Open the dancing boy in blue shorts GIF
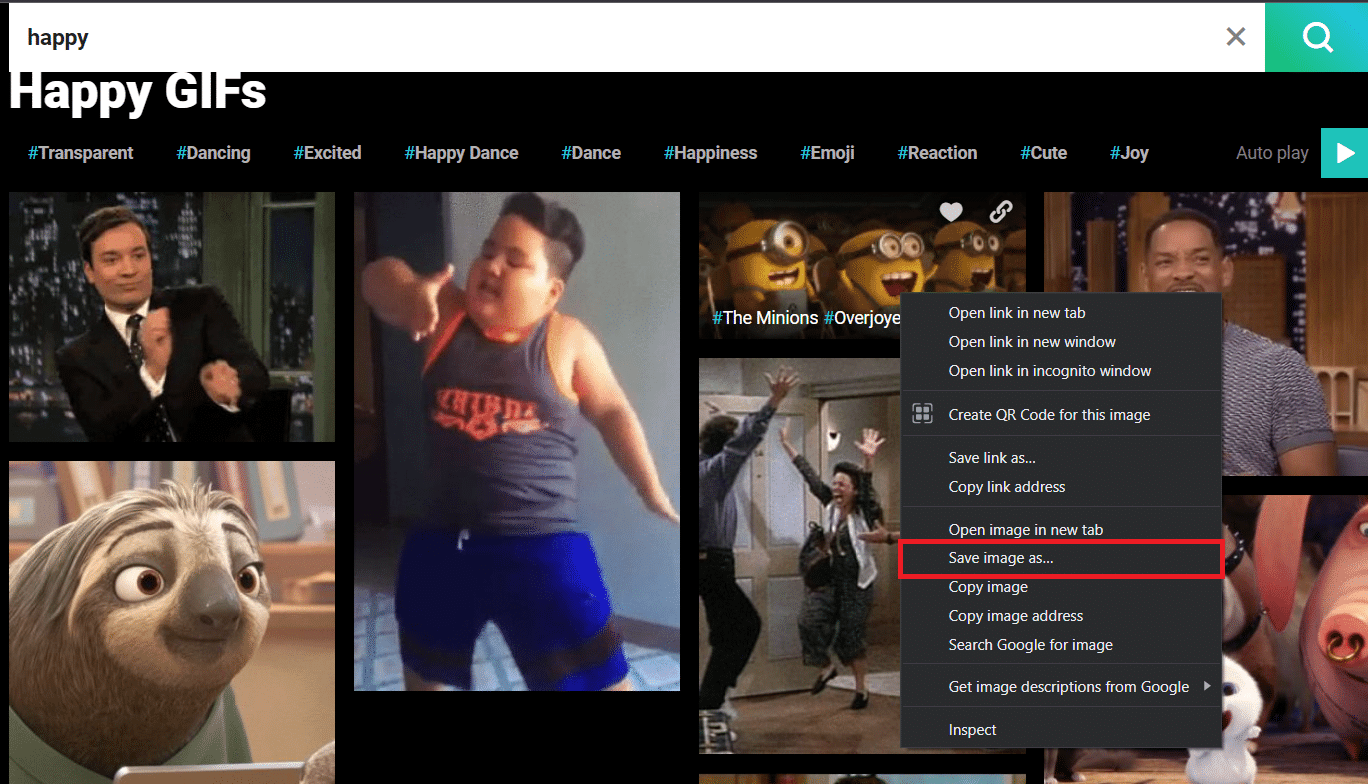This screenshot has width=1368, height=784. [516, 440]
